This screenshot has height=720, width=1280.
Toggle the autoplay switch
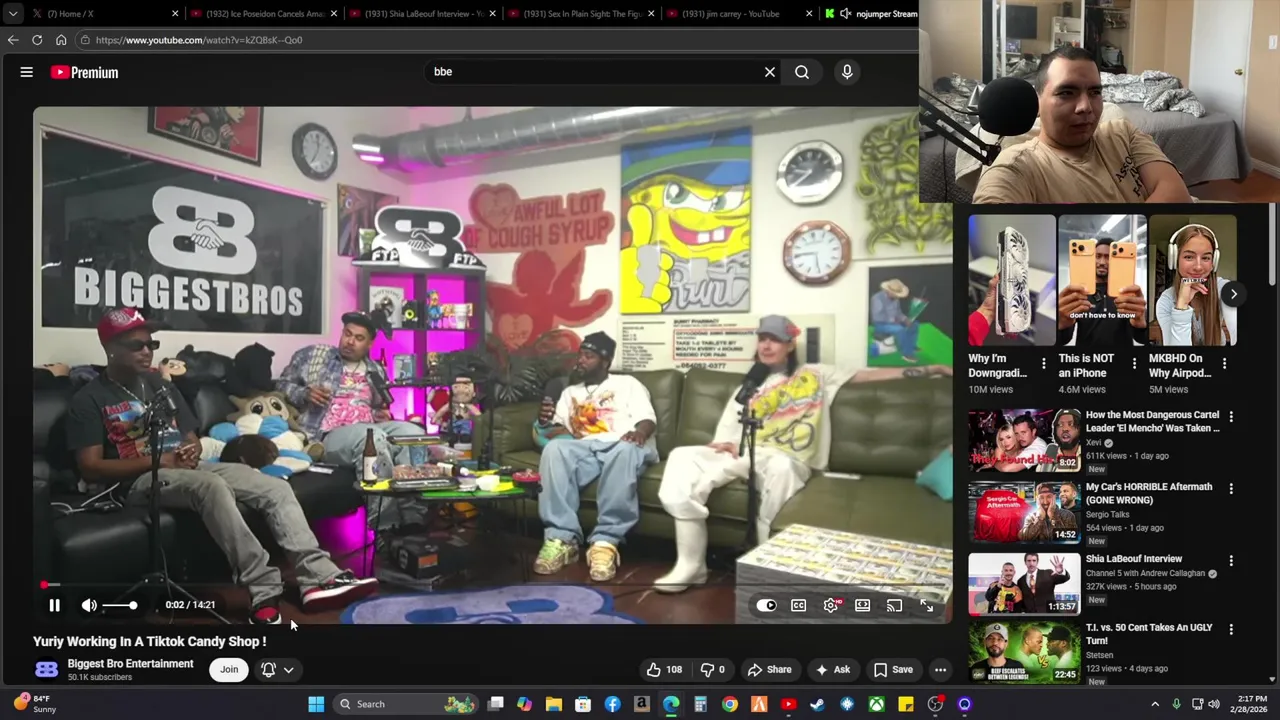point(766,605)
